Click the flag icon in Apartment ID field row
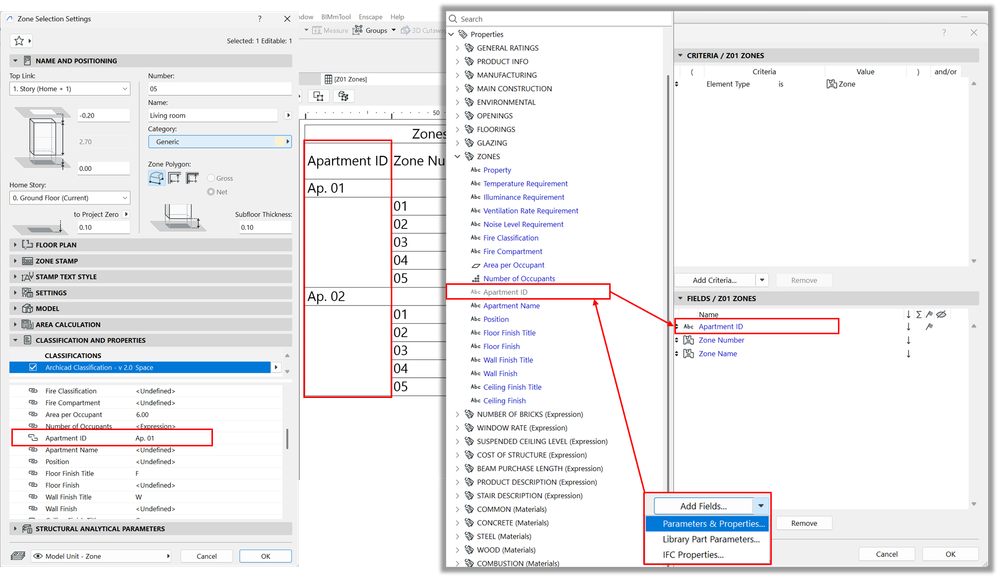 [929, 326]
